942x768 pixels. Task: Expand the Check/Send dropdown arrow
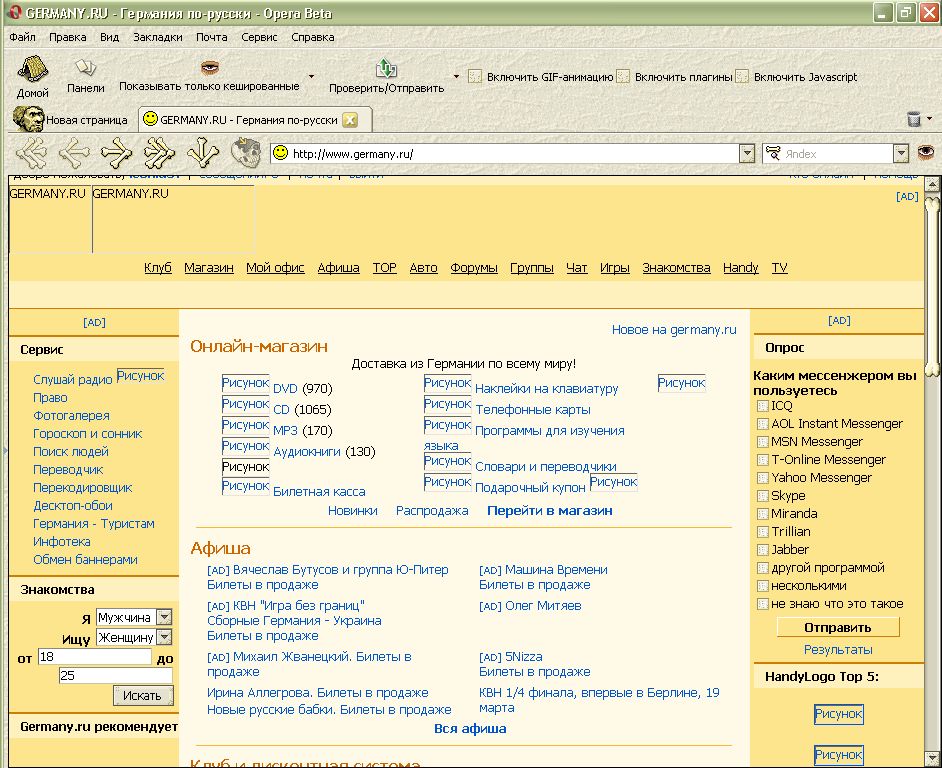(x=456, y=76)
